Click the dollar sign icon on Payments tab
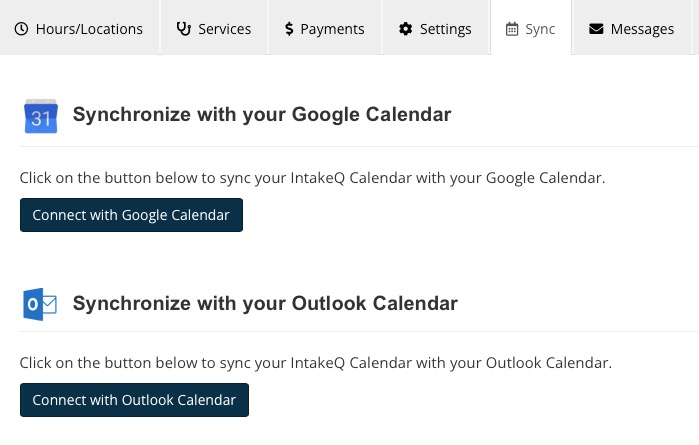This screenshot has height=445, width=699. pyautogui.click(x=289, y=29)
